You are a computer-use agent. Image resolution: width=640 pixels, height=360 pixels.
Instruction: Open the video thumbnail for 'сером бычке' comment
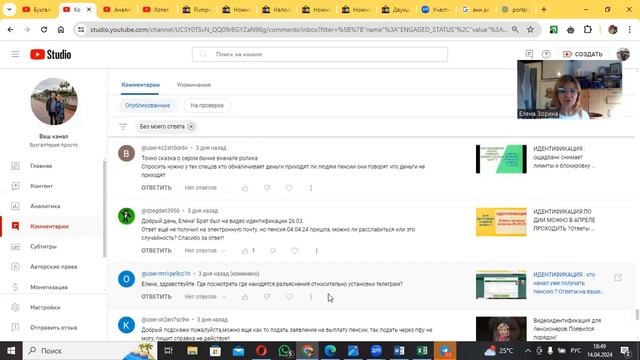[x=501, y=159]
